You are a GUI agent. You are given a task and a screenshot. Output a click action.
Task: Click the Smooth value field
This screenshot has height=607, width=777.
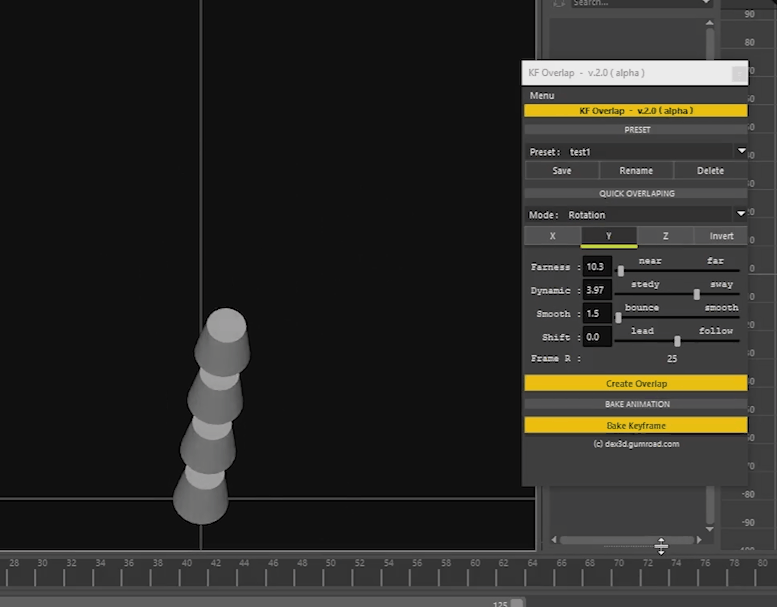(x=597, y=313)
